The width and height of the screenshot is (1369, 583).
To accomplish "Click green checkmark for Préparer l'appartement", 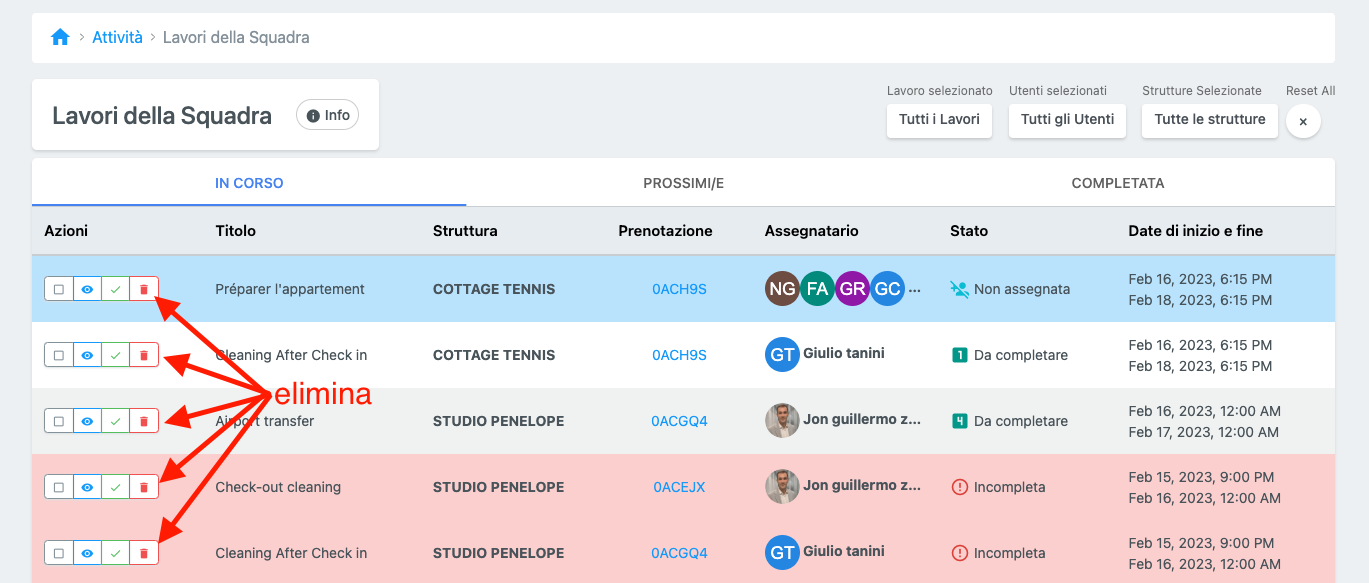I will pos(116,289).
